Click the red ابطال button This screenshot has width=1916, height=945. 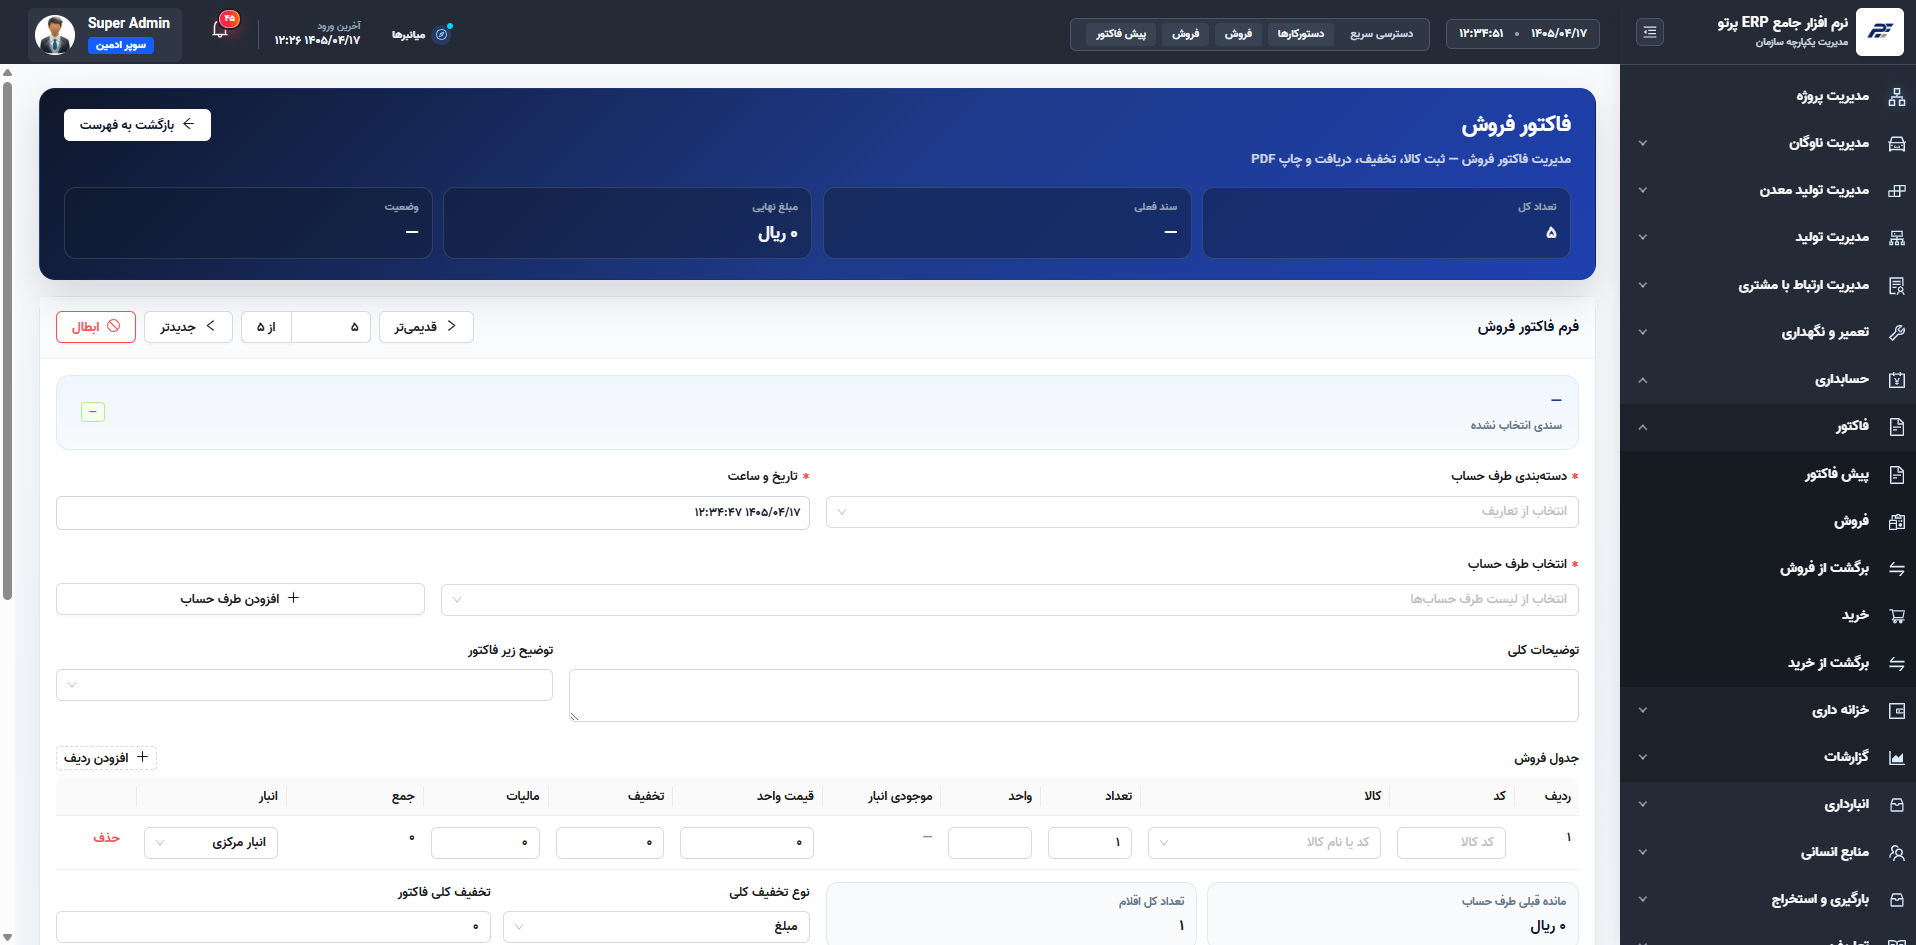click(96, 327)
